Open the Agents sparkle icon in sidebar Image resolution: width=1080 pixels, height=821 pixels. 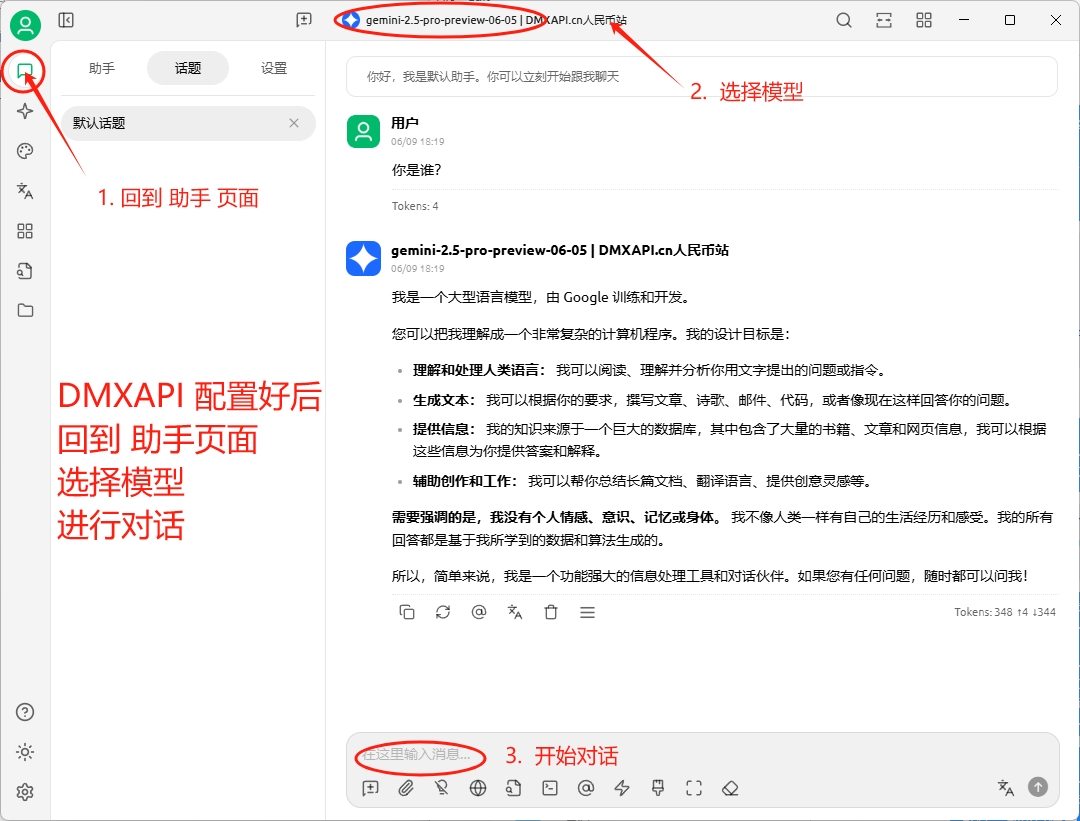(25, 111)
